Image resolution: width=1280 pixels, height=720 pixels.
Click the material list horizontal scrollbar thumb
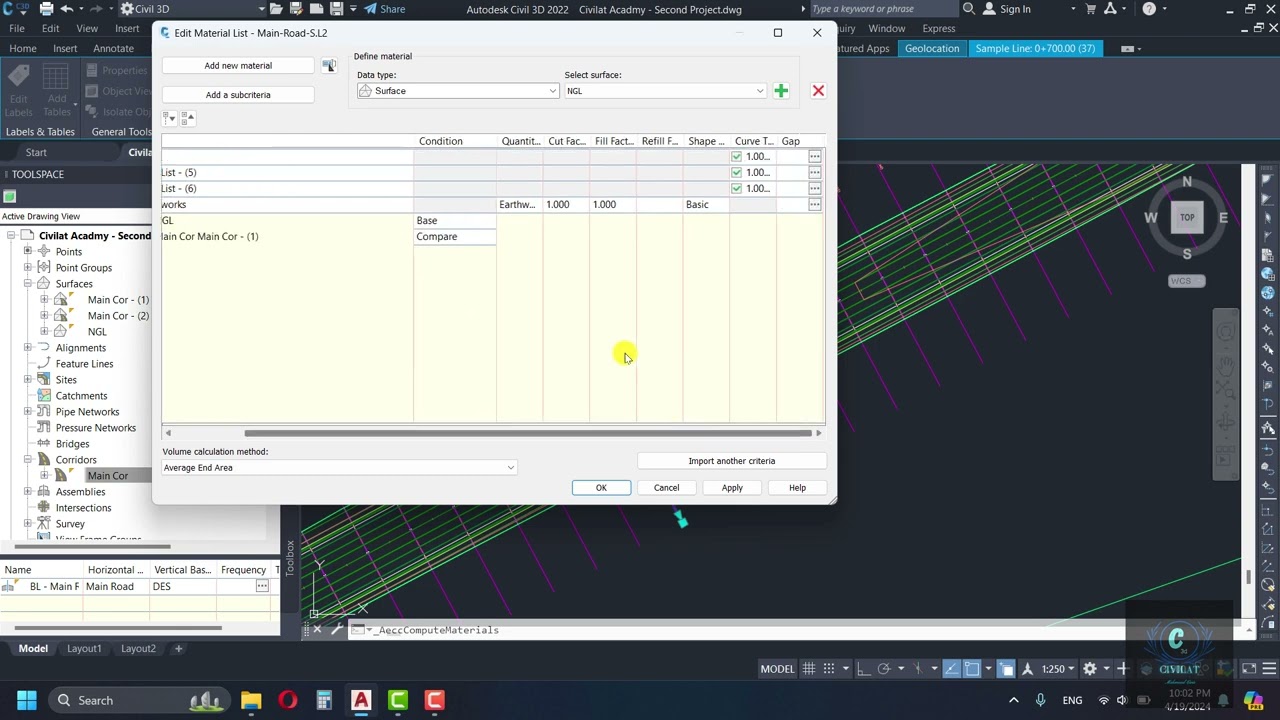pyautogui.click(x=528, y=433)
